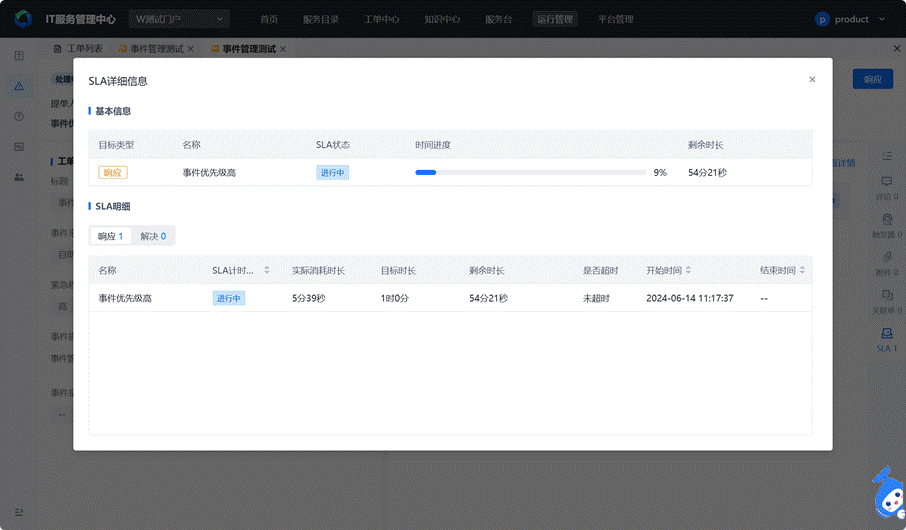Switch to the 响应 1 tab
The image size is (906, 530).
(110, 236)
